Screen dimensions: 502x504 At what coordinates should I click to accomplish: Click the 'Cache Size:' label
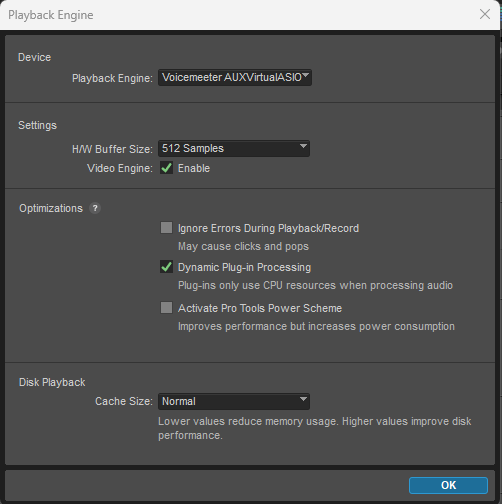click(124, 401)
